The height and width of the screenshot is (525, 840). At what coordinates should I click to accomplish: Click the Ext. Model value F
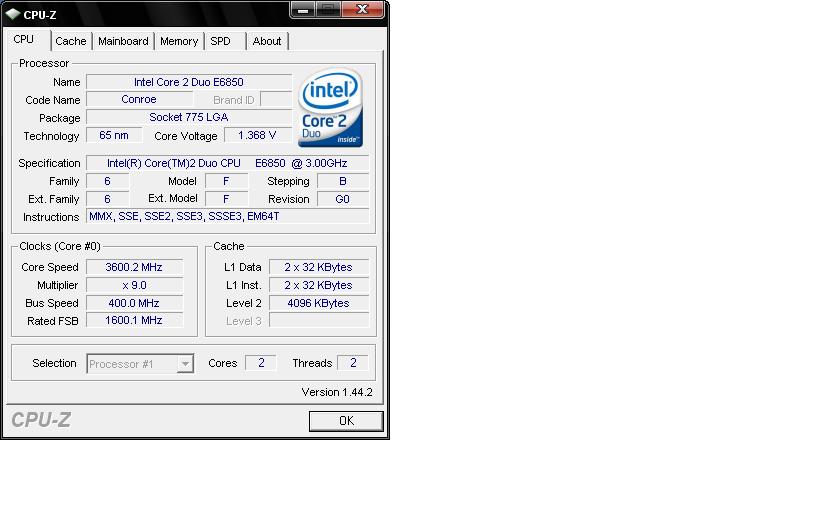pos(226,199)
